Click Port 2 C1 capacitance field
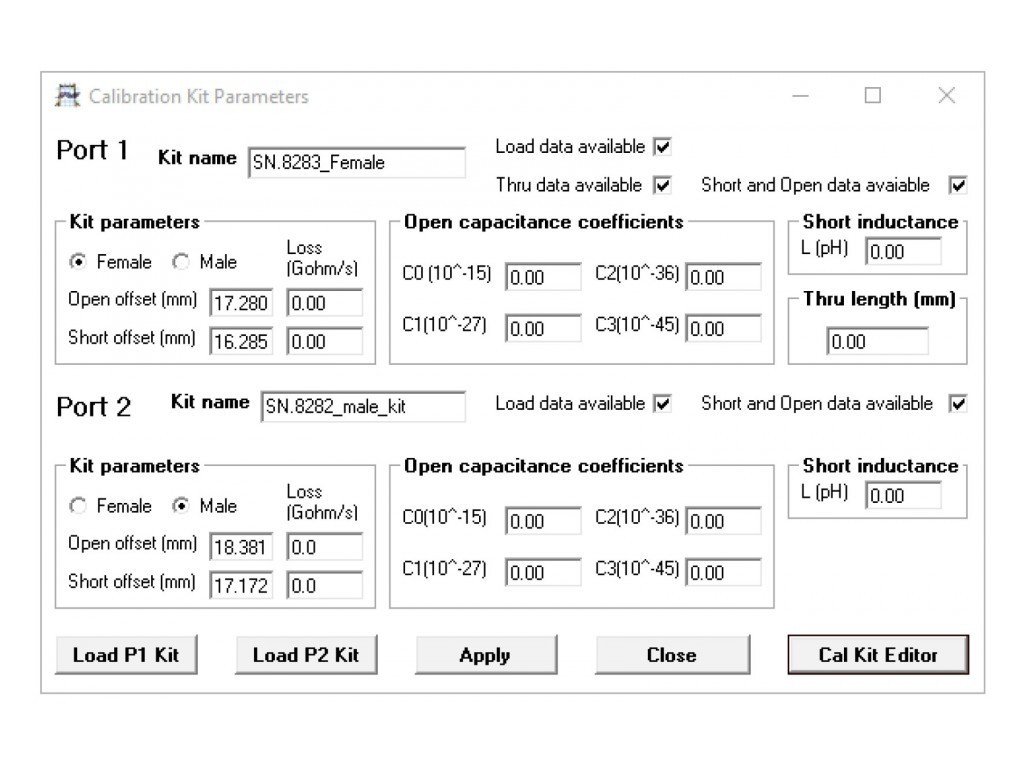This screenshot has width=1024, height=768. click(543, 573)
